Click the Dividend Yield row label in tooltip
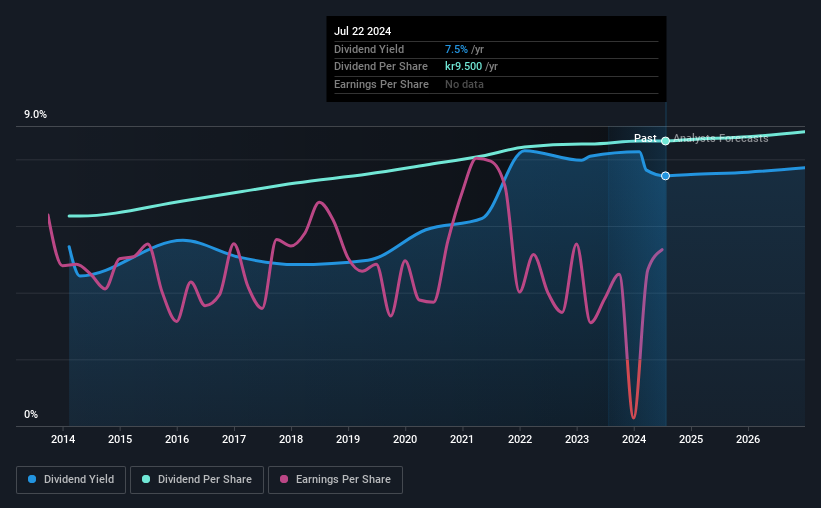The image size is (821, 508). [369, 49]
